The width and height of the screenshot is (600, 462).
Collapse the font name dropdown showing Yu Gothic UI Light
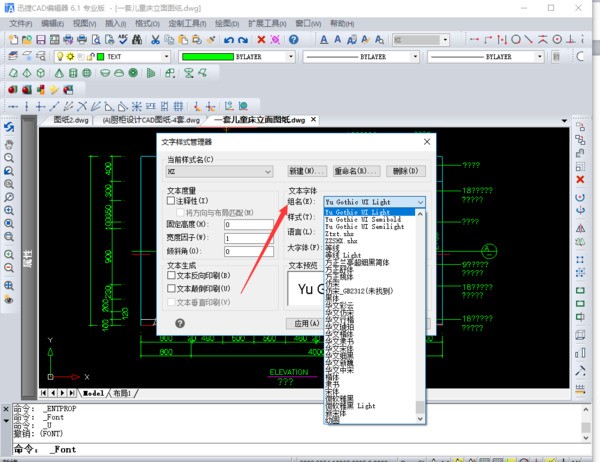click(x=420, y=201)
